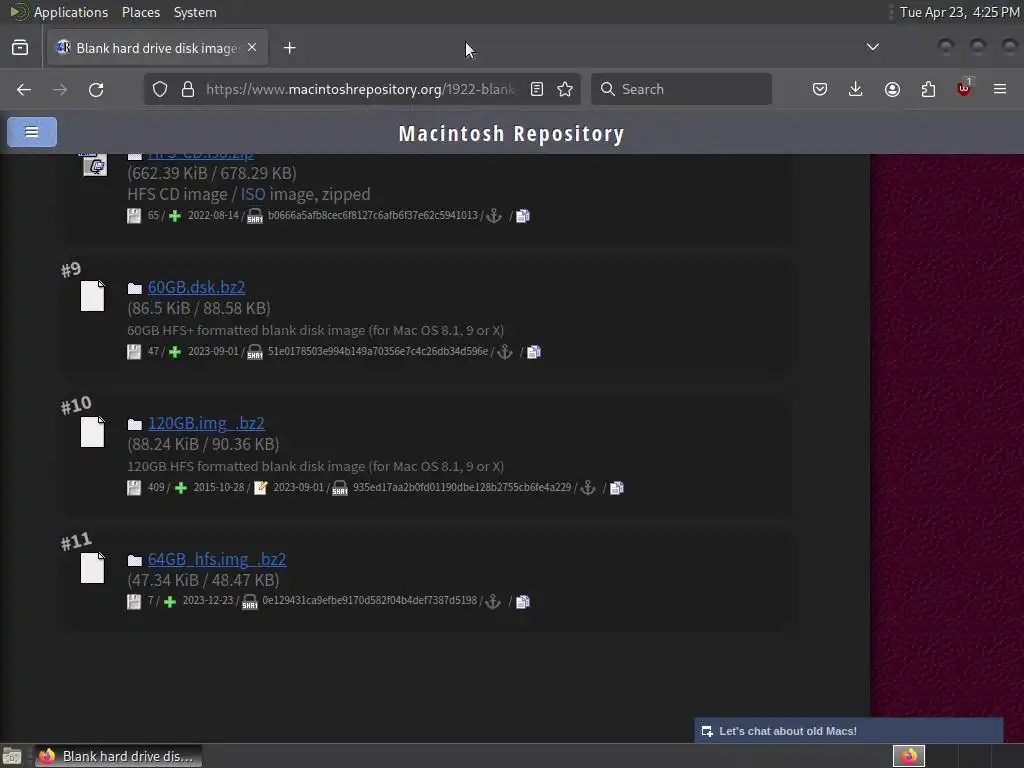Click green plus icon for 64GB_hfs.img_.bz2
The height and width of the screenshot is (768, 1024).
[x=170, y=601]
